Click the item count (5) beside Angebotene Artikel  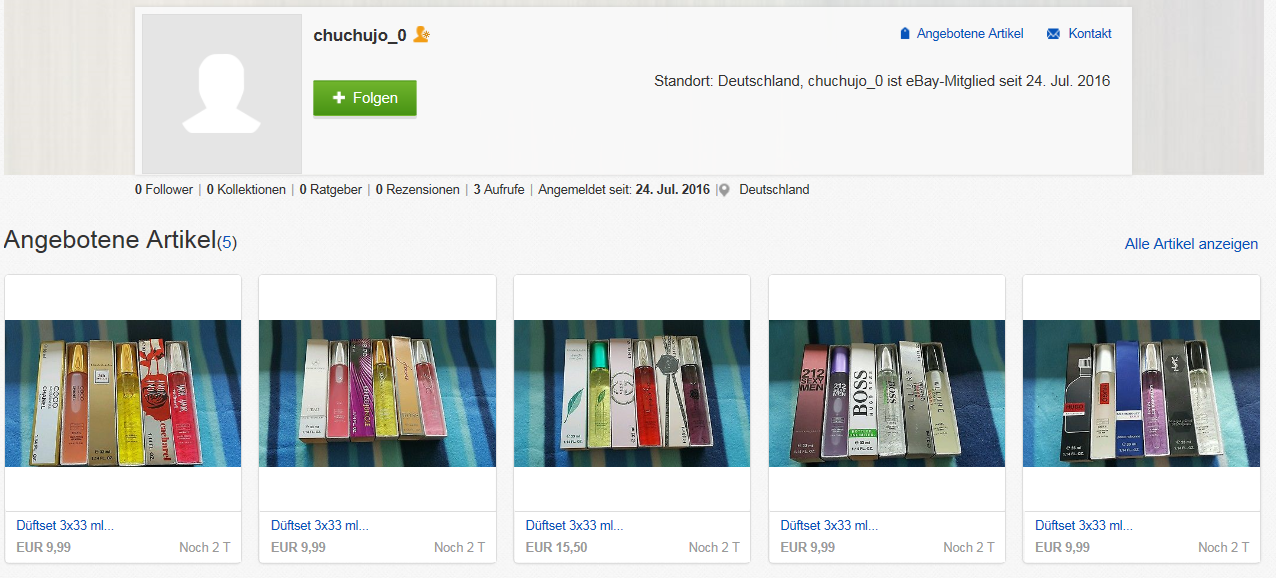click(227, 242)
